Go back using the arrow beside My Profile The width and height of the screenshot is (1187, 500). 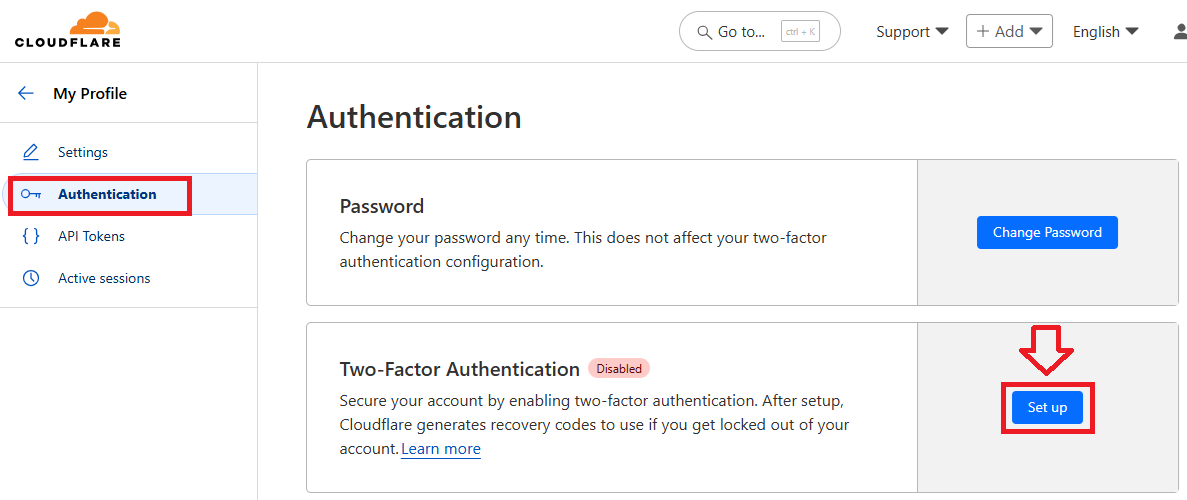[x=26, y=93]
